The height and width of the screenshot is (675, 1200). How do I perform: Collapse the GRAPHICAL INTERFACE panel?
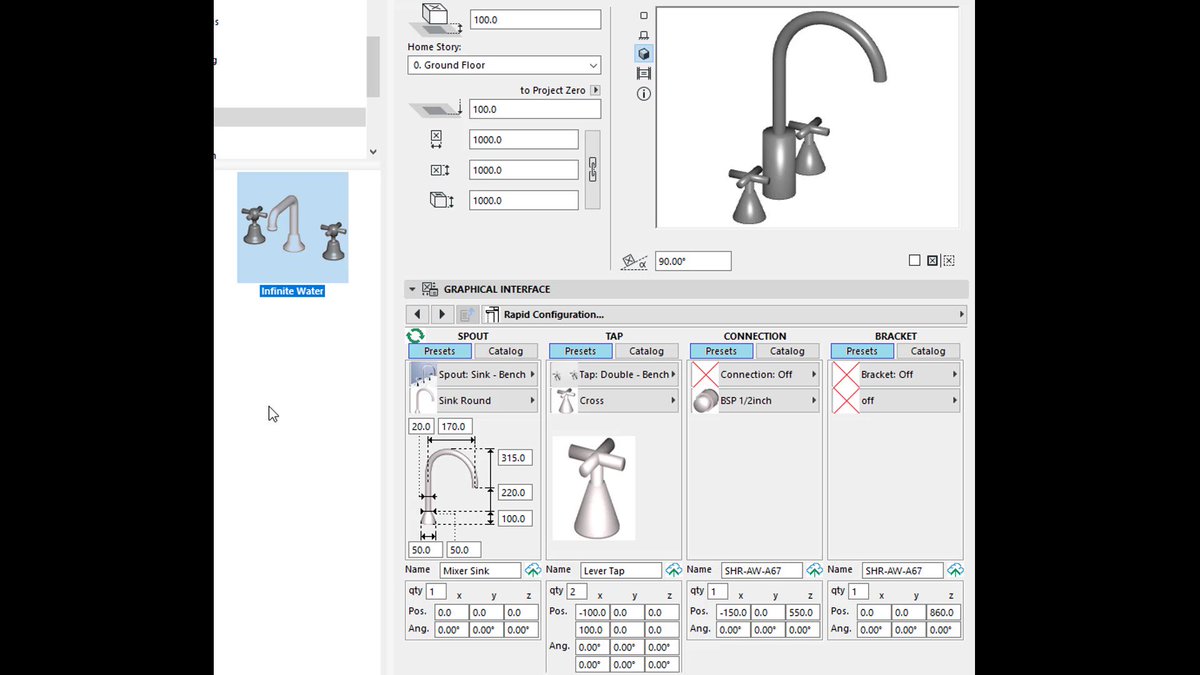pos(412,289)
